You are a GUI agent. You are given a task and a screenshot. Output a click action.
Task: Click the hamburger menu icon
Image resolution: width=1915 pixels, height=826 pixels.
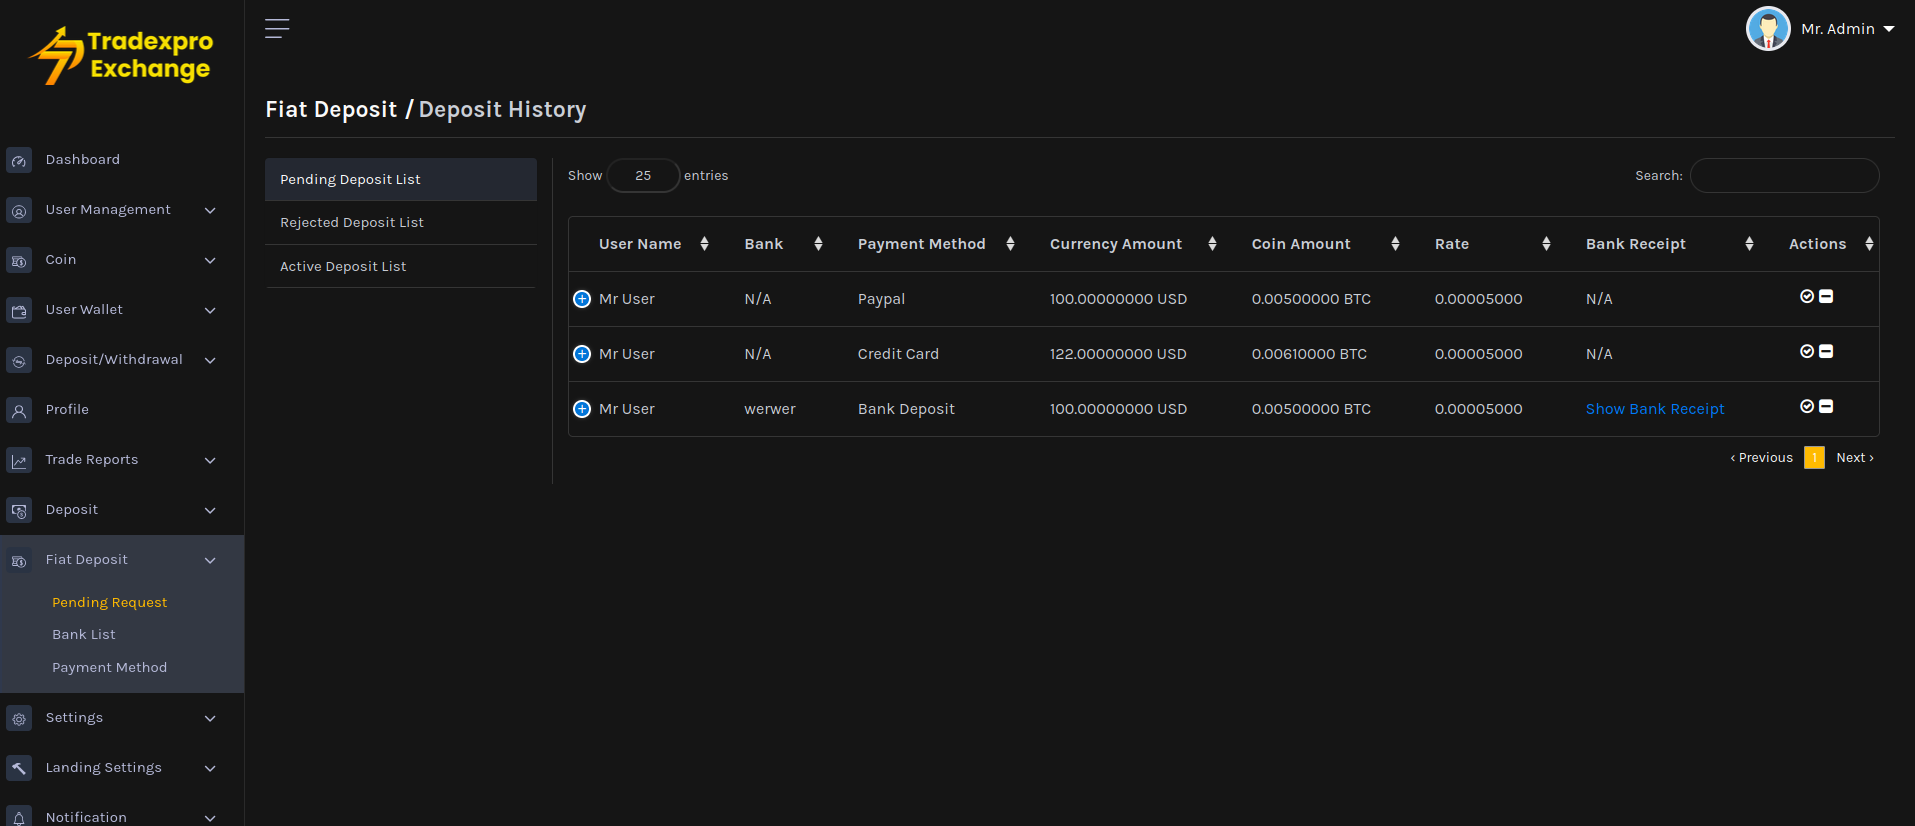tap(277, 29)
